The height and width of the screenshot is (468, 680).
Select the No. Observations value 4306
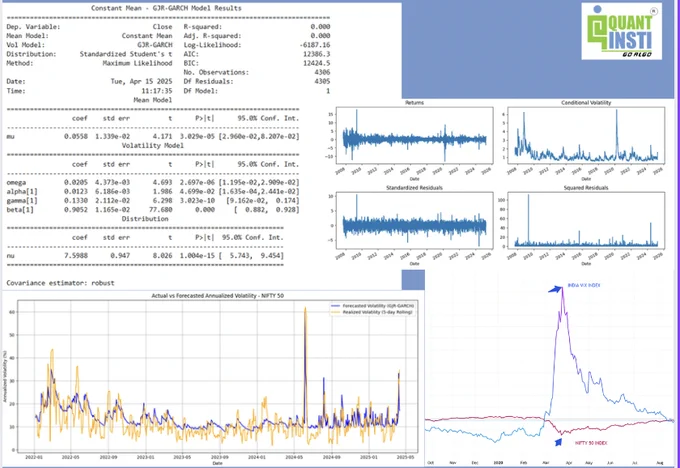(322, 72)
